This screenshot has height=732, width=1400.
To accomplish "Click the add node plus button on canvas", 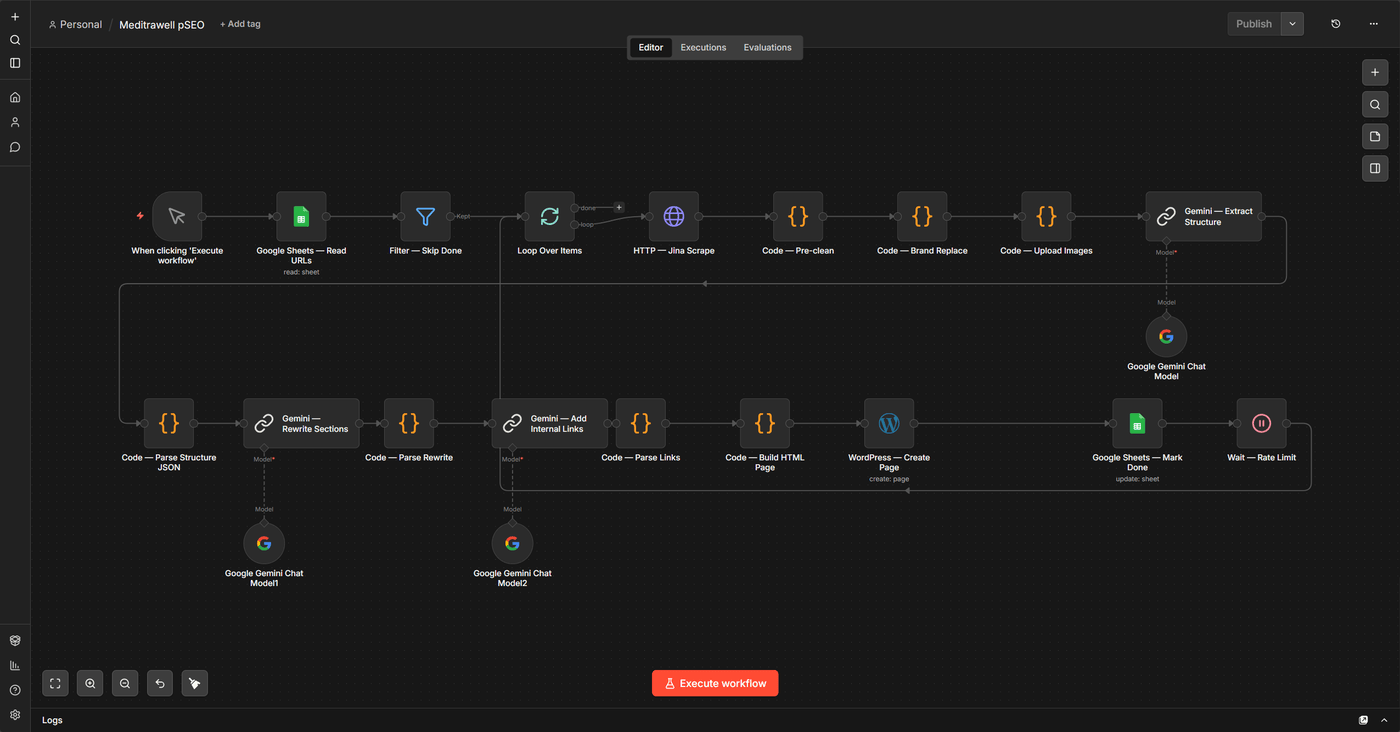I will pyautogui.click(x=1375, y=72).
